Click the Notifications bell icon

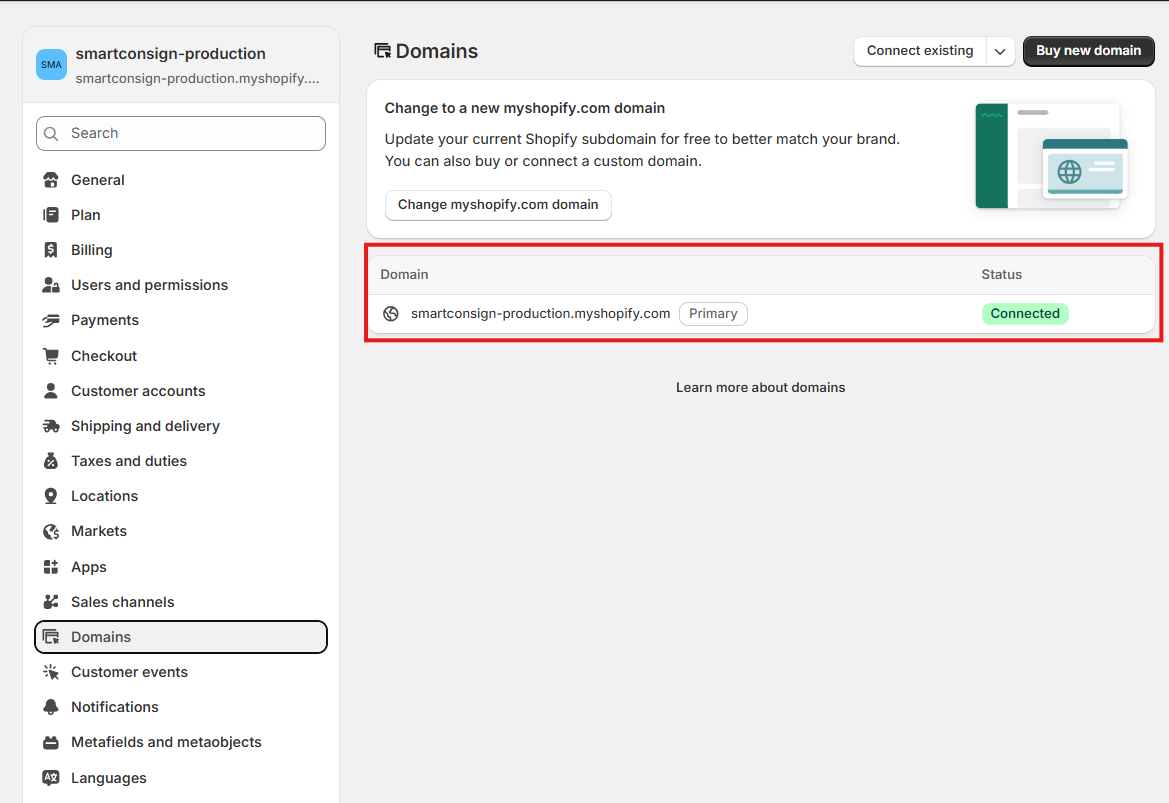(x=51, y=707)
